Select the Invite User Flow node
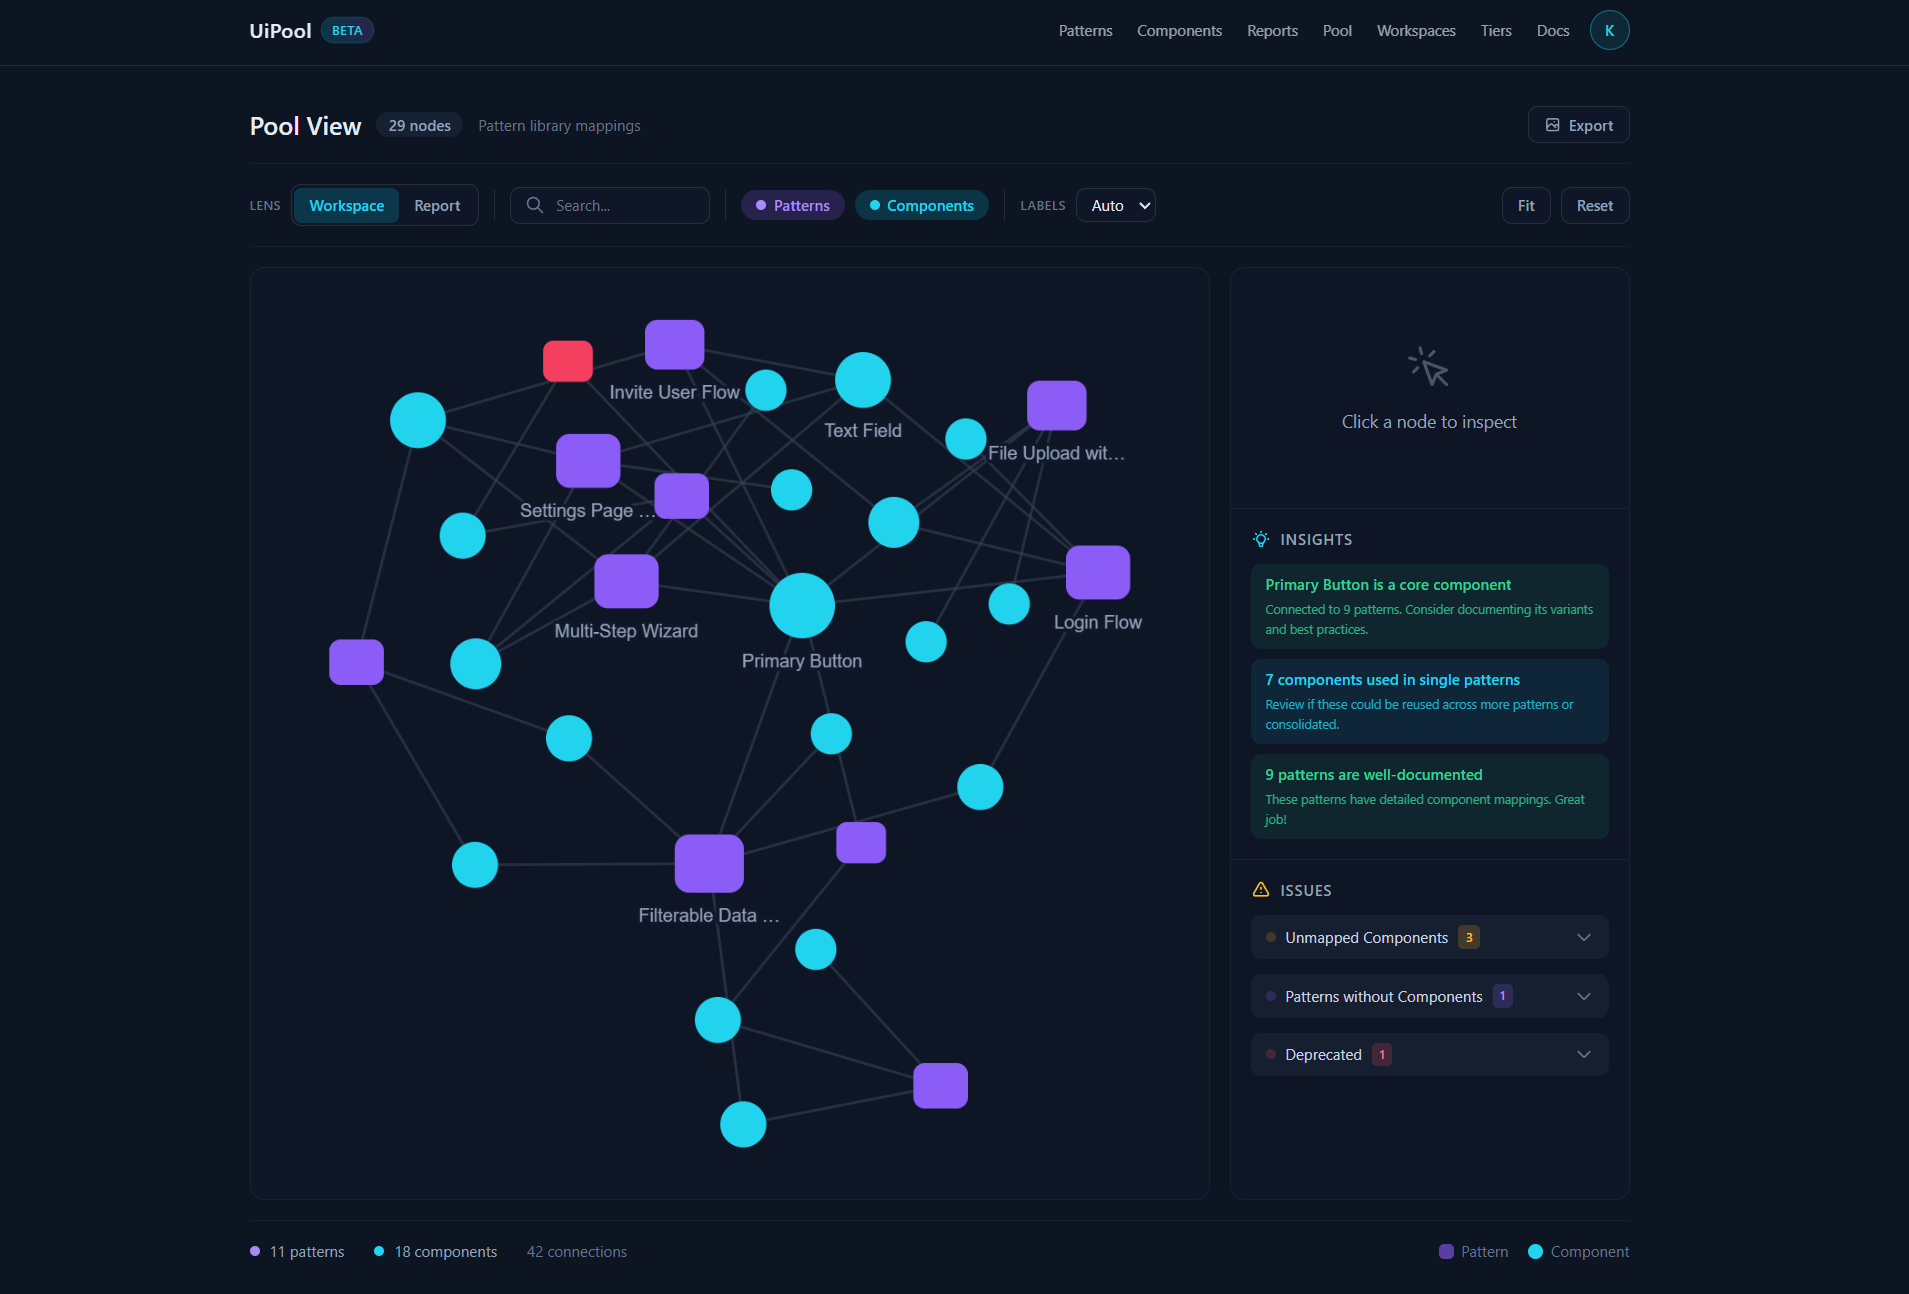 click(x=675, y=345)
